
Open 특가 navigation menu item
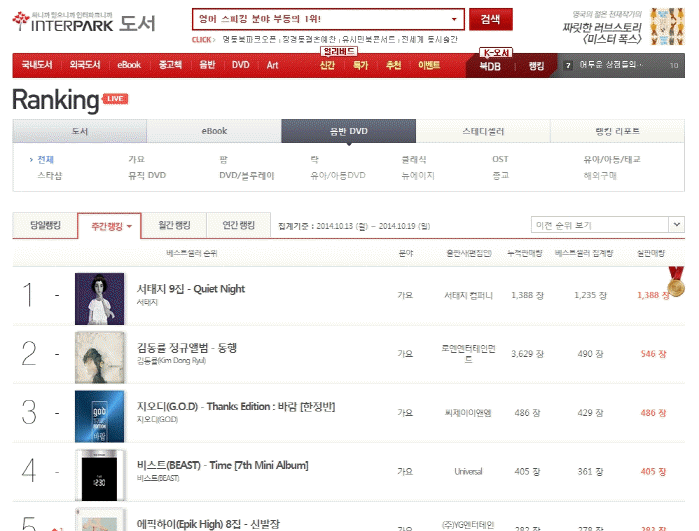click(x=360, y=66)
